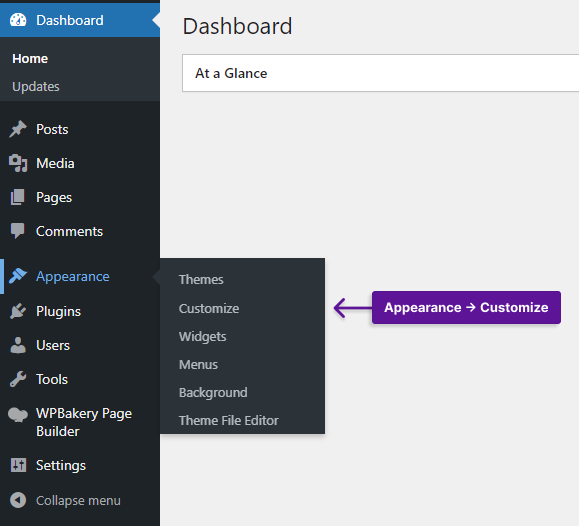Select Theme File Editor in flyout
This screenshot has width=579, height=526.
[229, 420]
